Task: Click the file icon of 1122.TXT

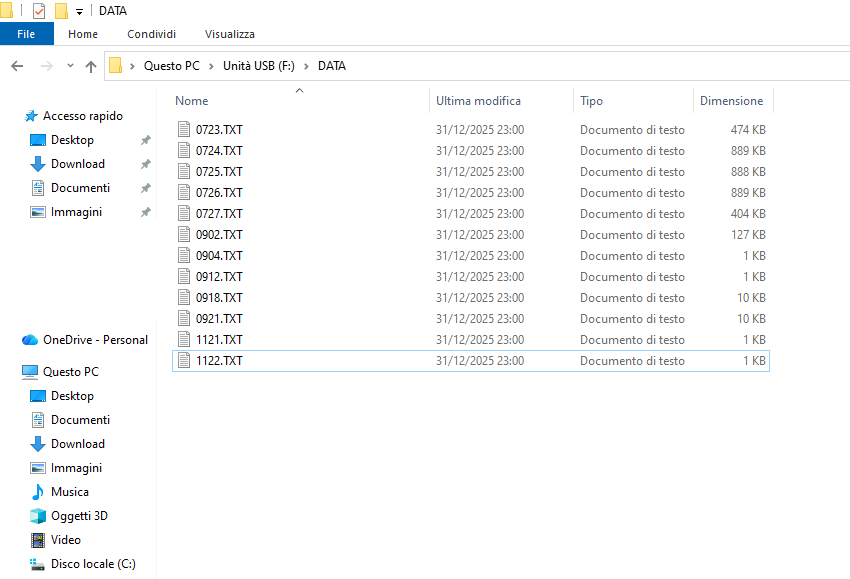Action: [184, 361]
